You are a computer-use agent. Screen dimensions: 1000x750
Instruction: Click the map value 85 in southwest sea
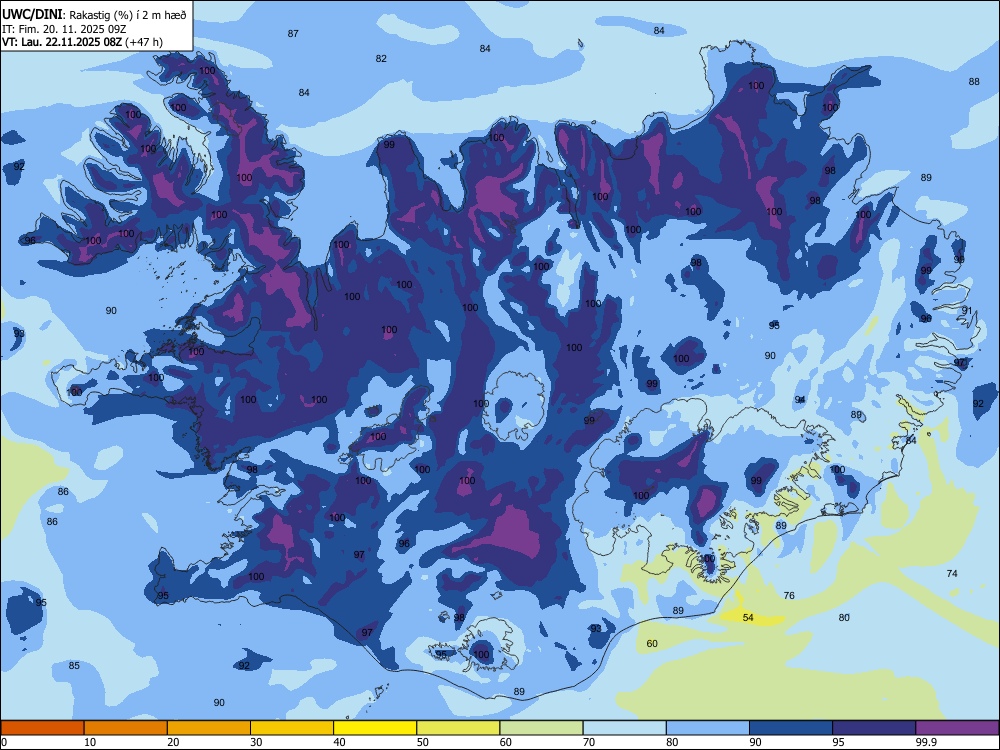(x=74, y=665)
